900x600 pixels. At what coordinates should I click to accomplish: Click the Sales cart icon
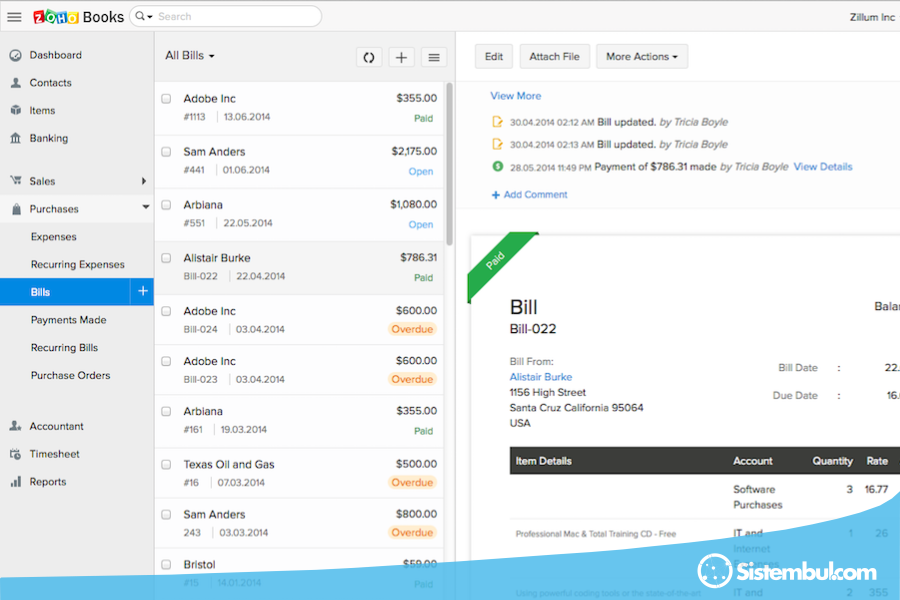click(x=15, y=180)
